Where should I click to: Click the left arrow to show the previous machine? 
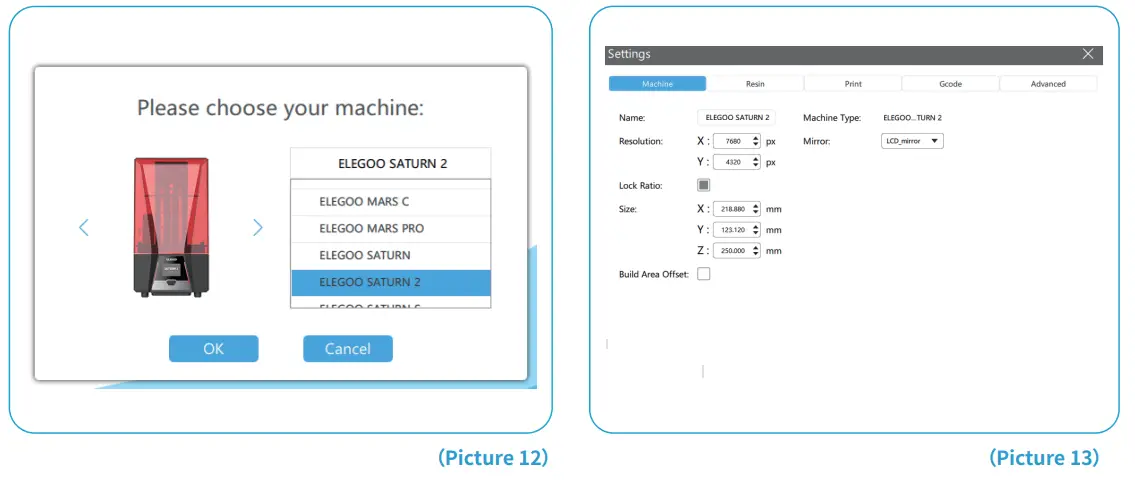[x=84, y=228]
